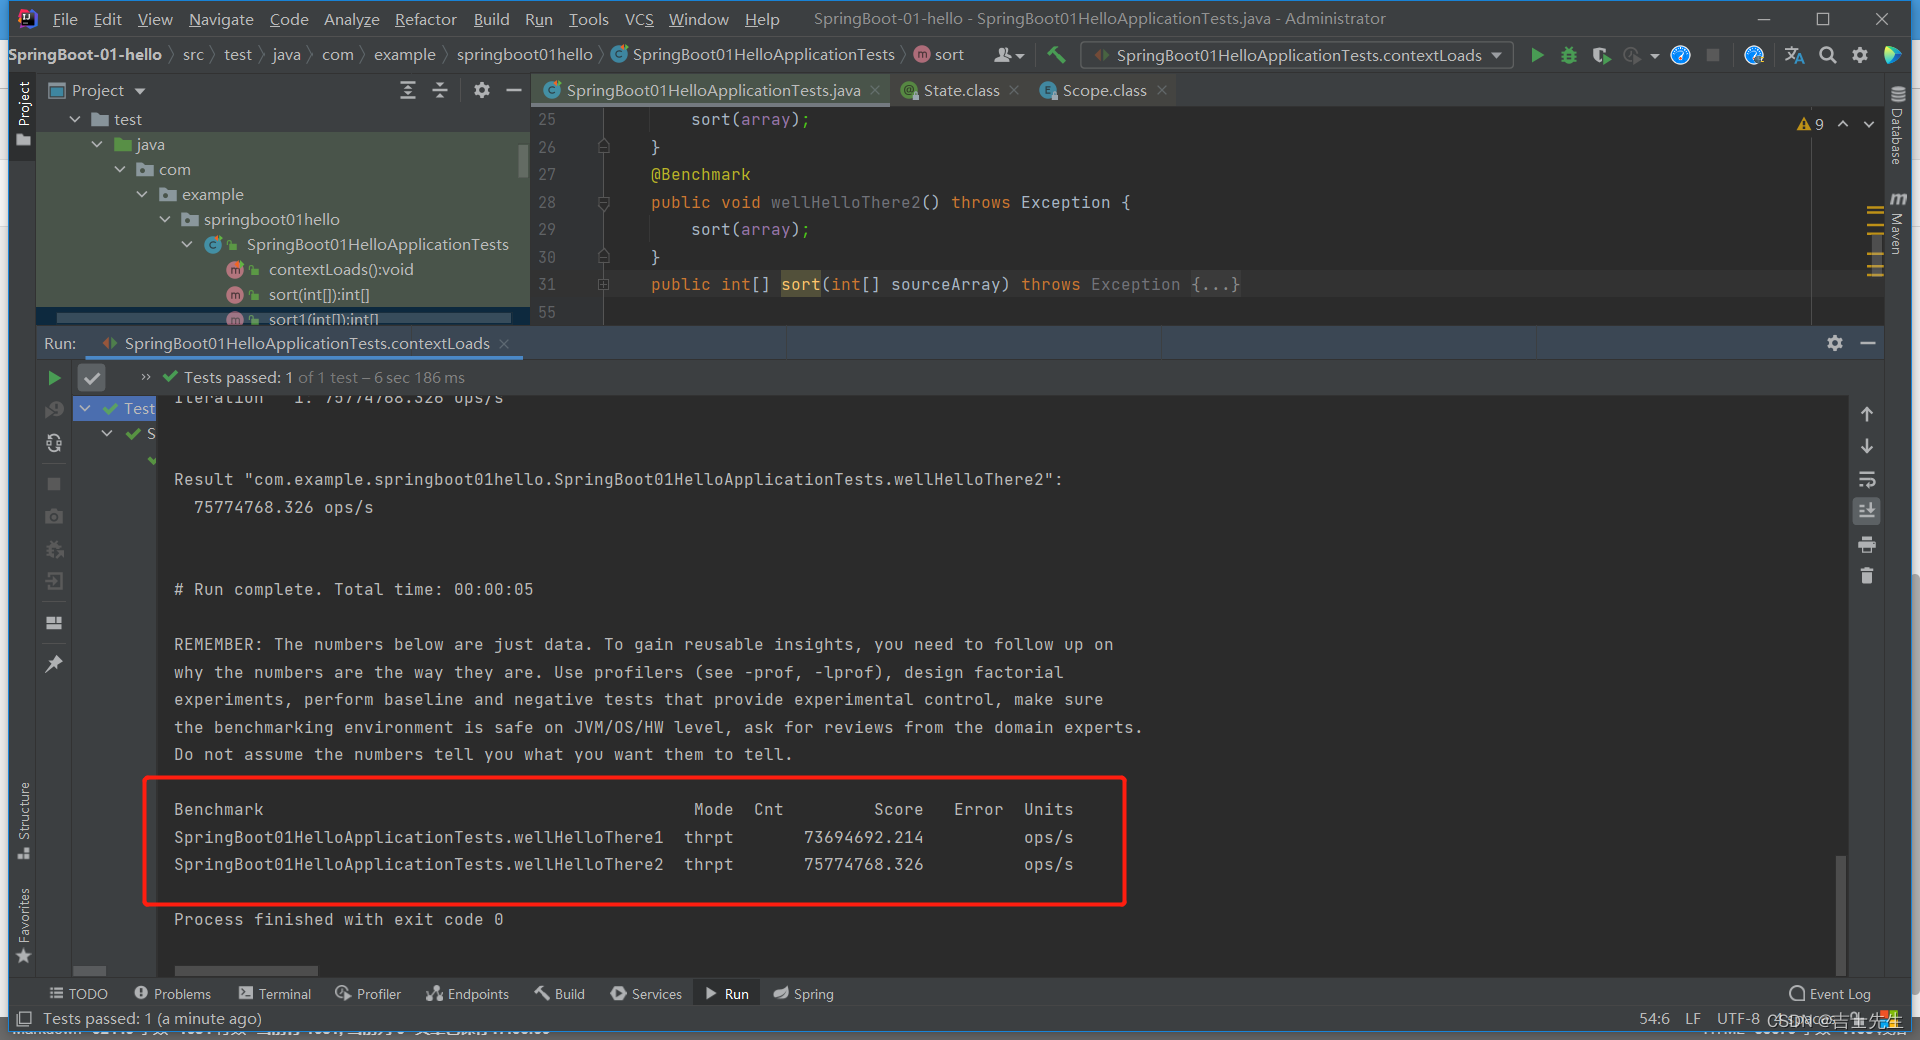The image size is (1920, 1040).
Task: Expand all in Project panel
Action: click(x=408, y=91)
